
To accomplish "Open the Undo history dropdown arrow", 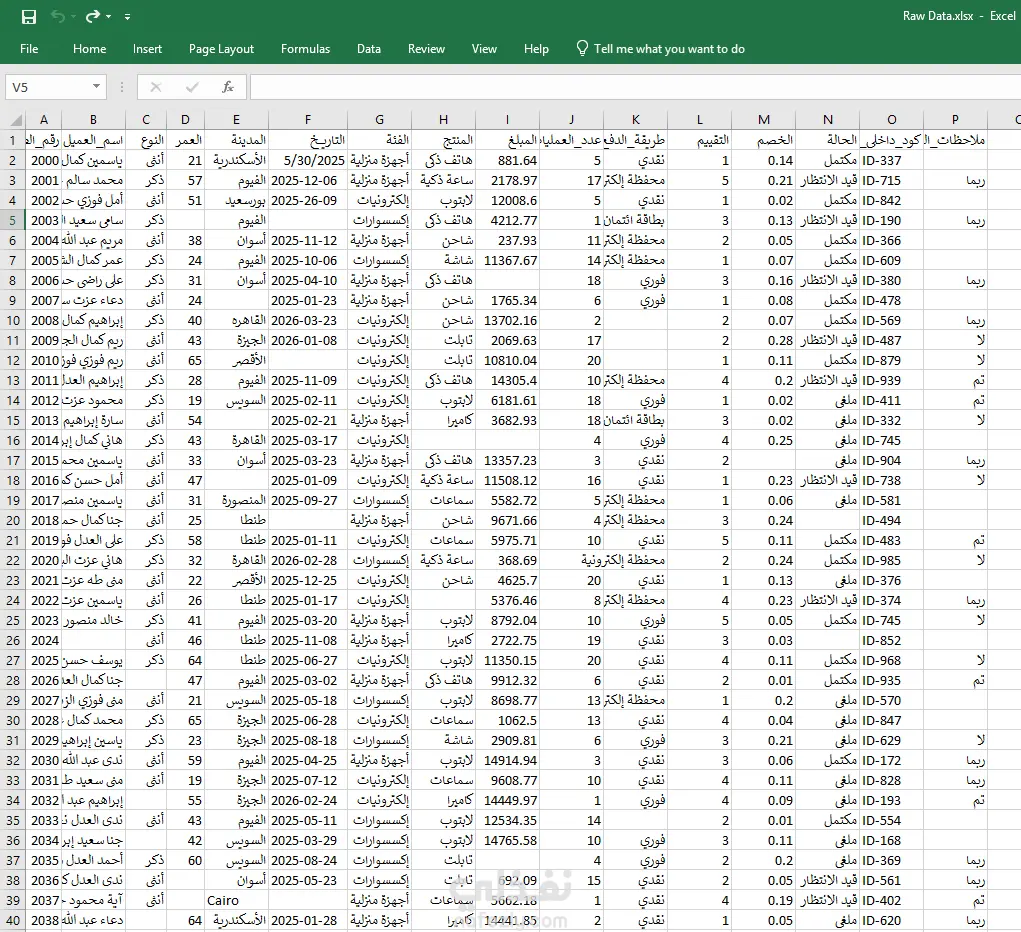I will [73, 16].
